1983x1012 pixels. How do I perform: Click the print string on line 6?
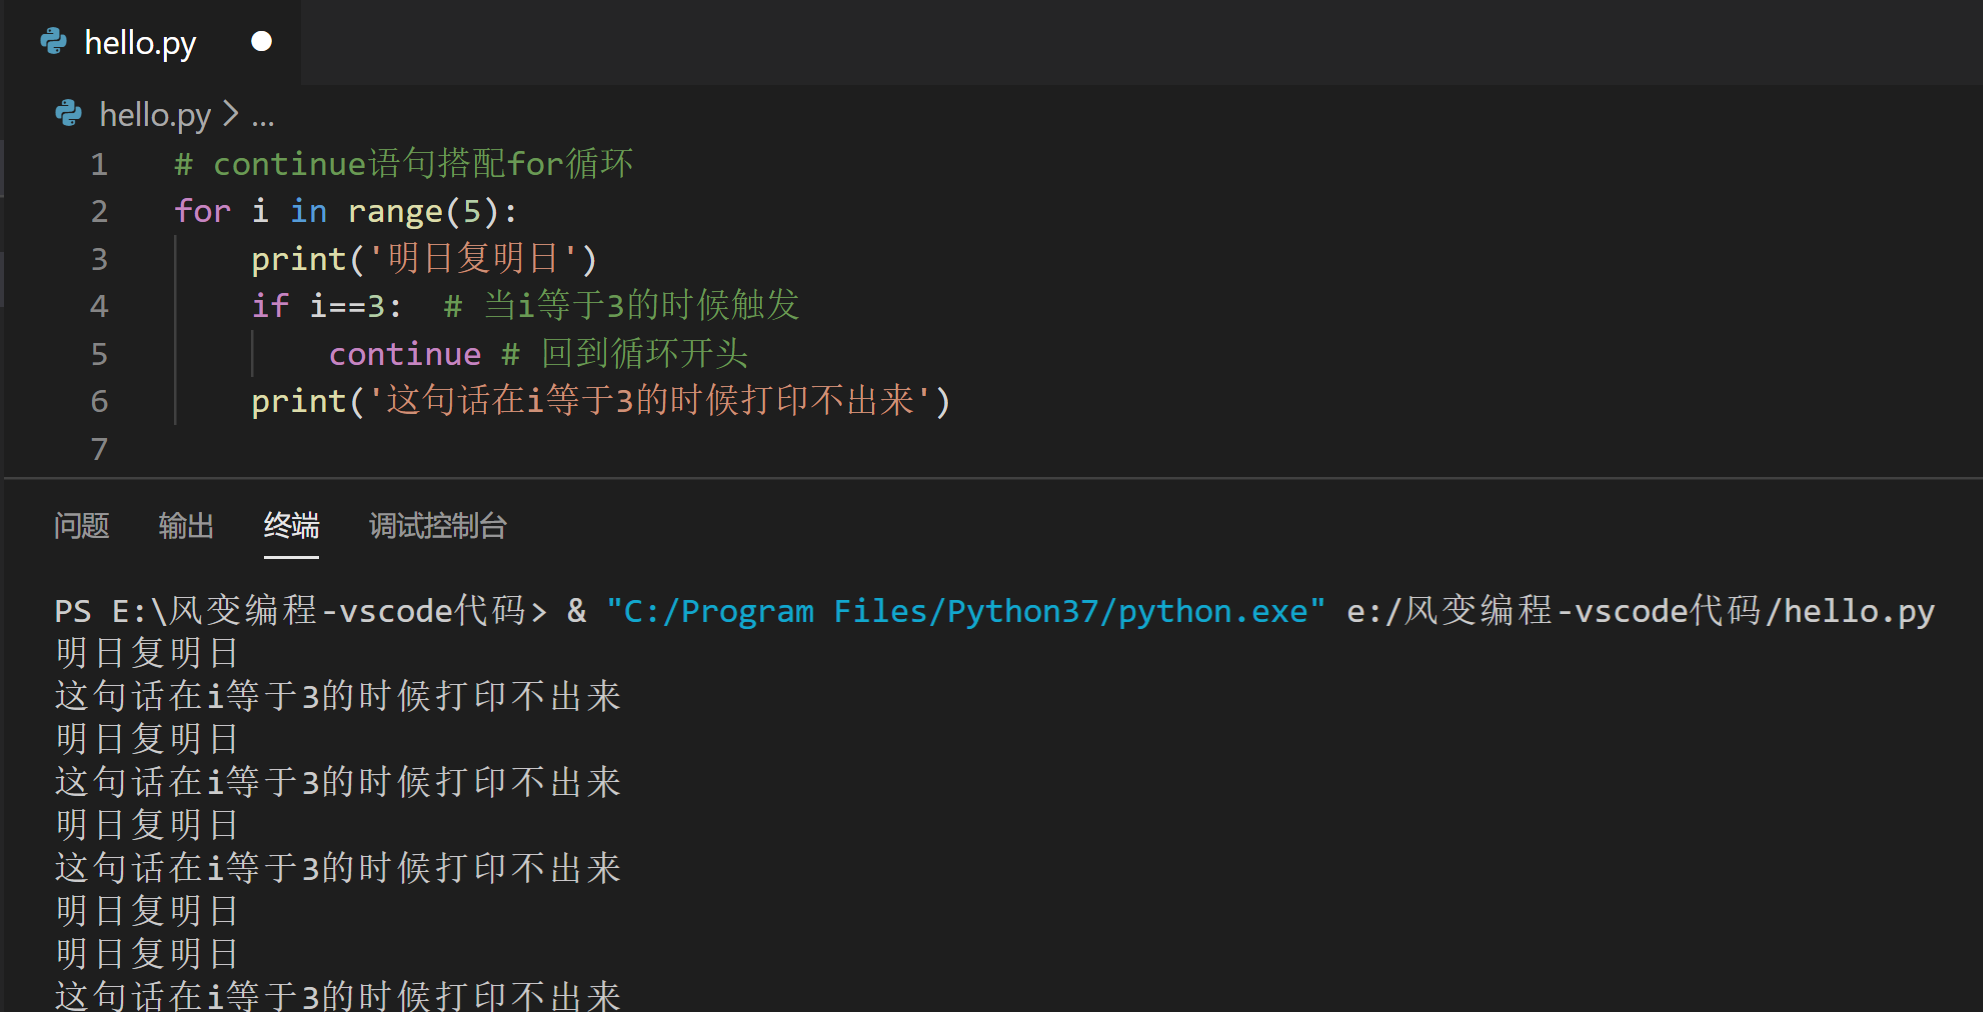[650, 401]
